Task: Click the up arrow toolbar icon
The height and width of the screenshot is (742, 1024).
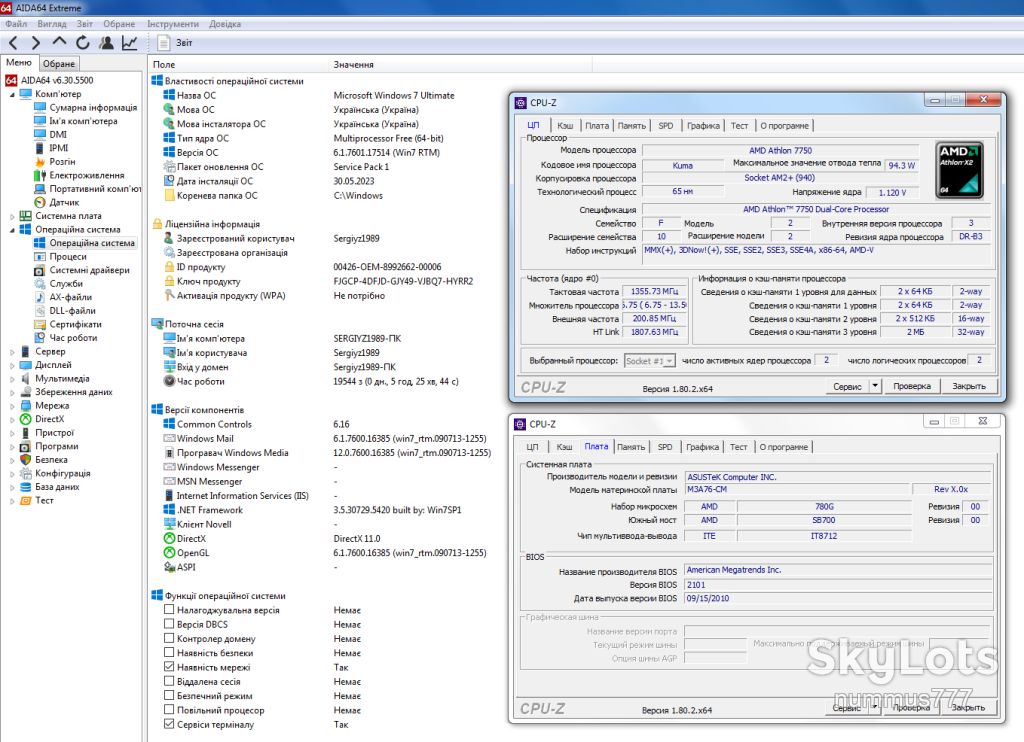Action: [59, 42]
